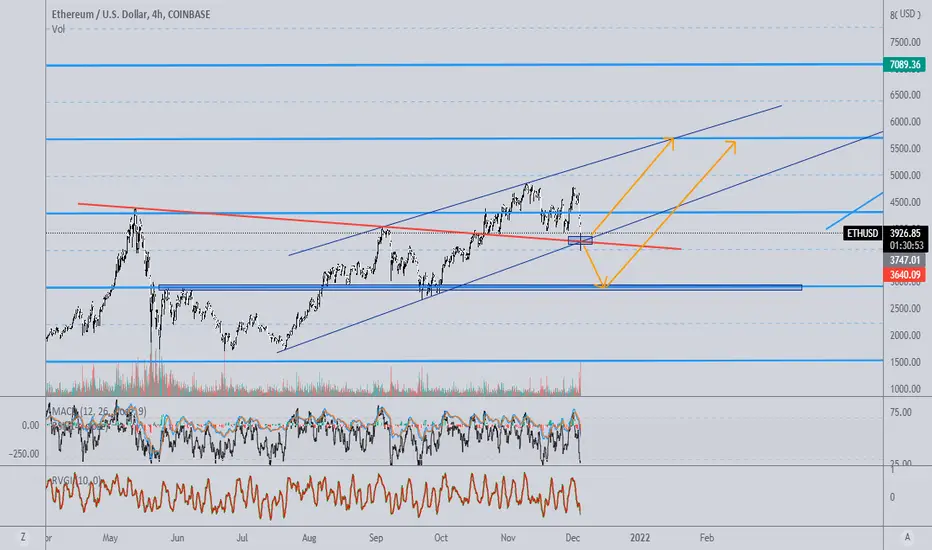Click the 1000.00 price axis label
Viewport: 932px width, 550px height.
(905, 388)
